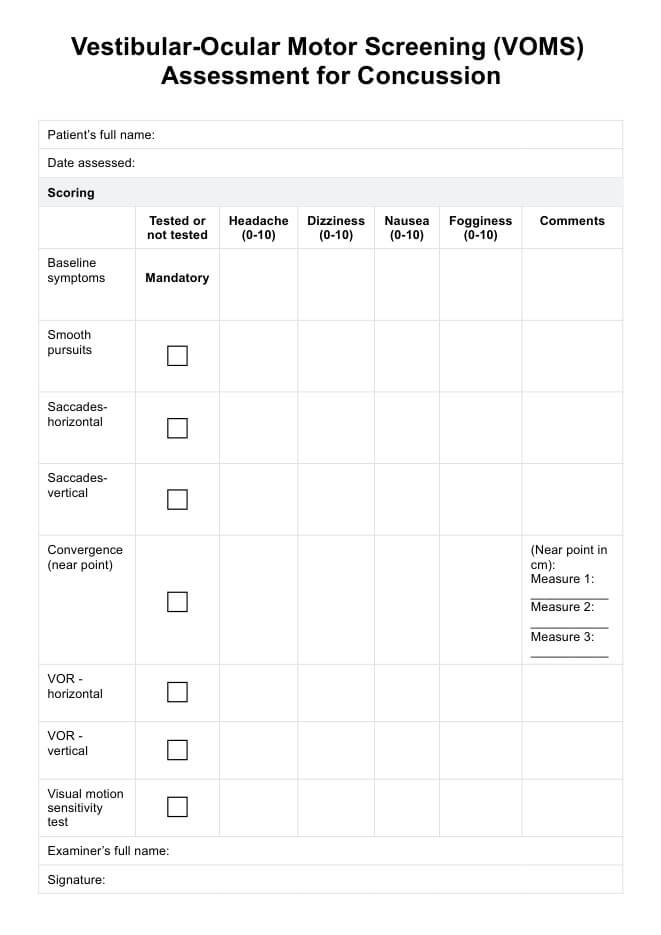Click Saccades-vertical Fogginess score cell
661x935 pixels.
pyautogui.click(x=480, y=499)
